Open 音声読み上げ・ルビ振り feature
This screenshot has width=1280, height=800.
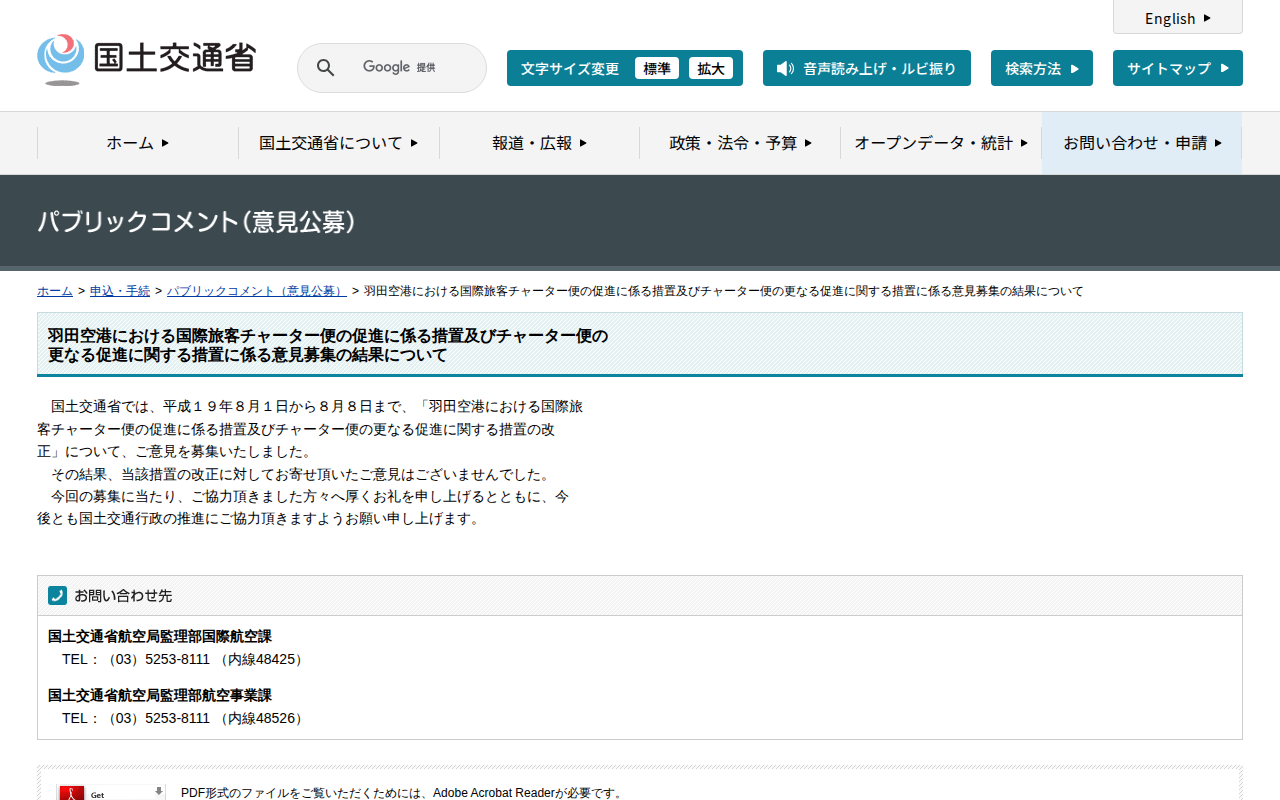pyautogui.click(x=867, y=68)
